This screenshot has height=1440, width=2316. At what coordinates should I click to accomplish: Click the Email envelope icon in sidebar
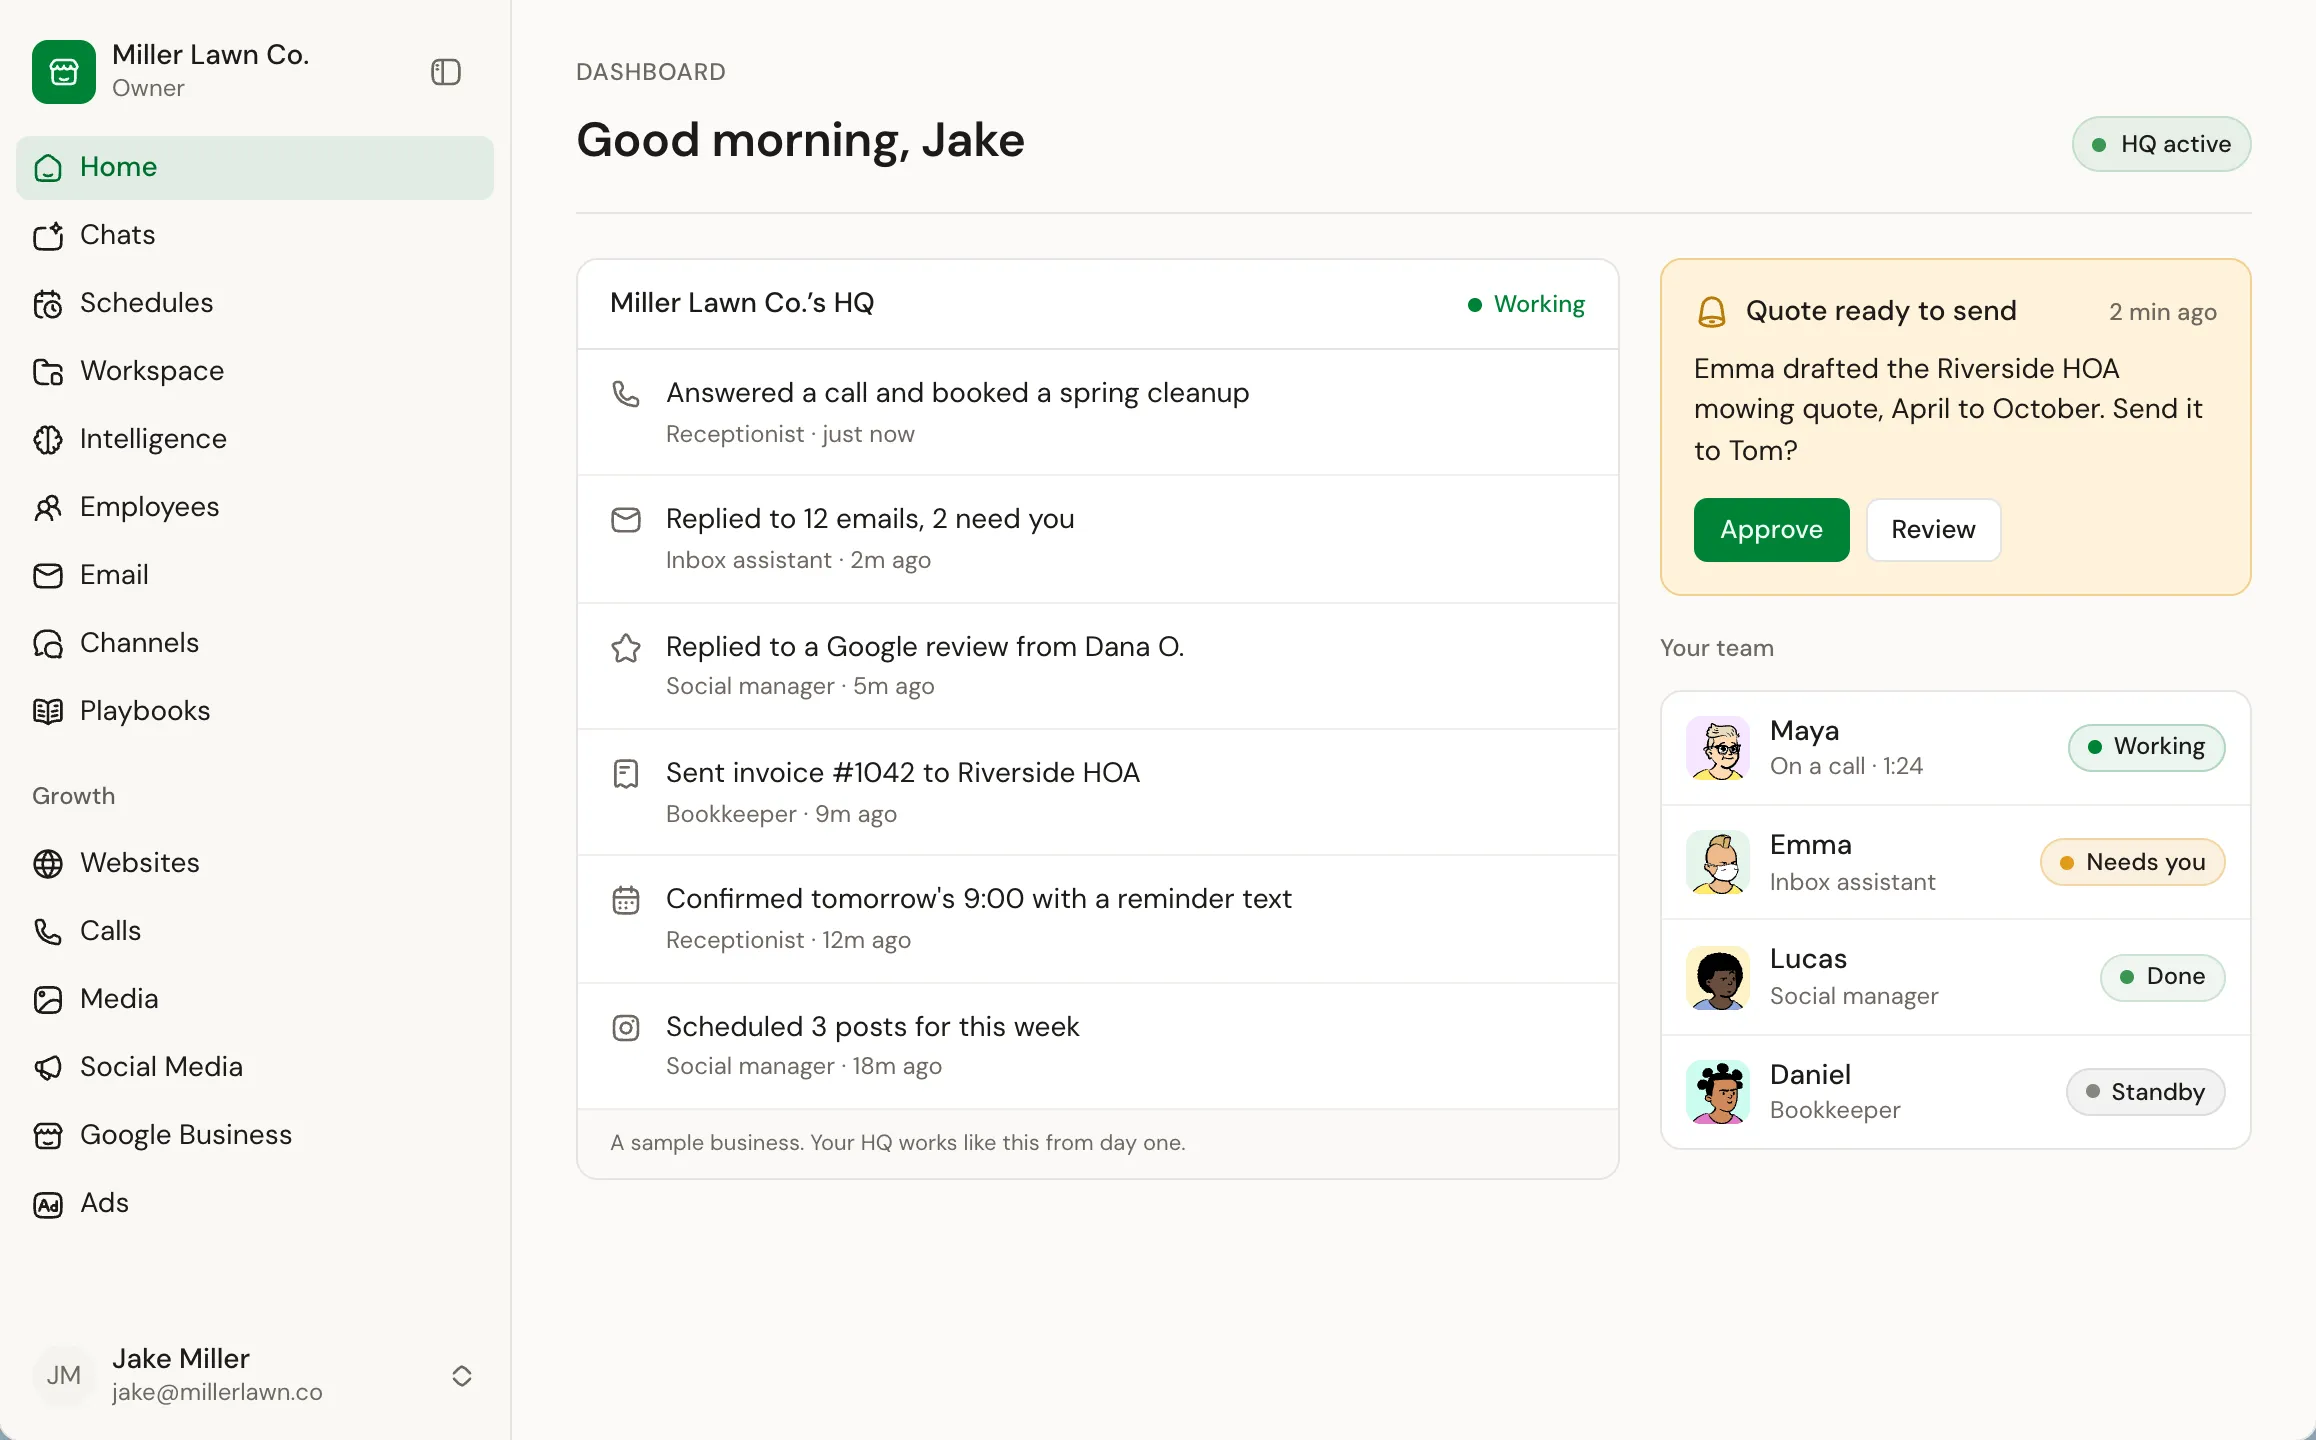pos(48,575)
